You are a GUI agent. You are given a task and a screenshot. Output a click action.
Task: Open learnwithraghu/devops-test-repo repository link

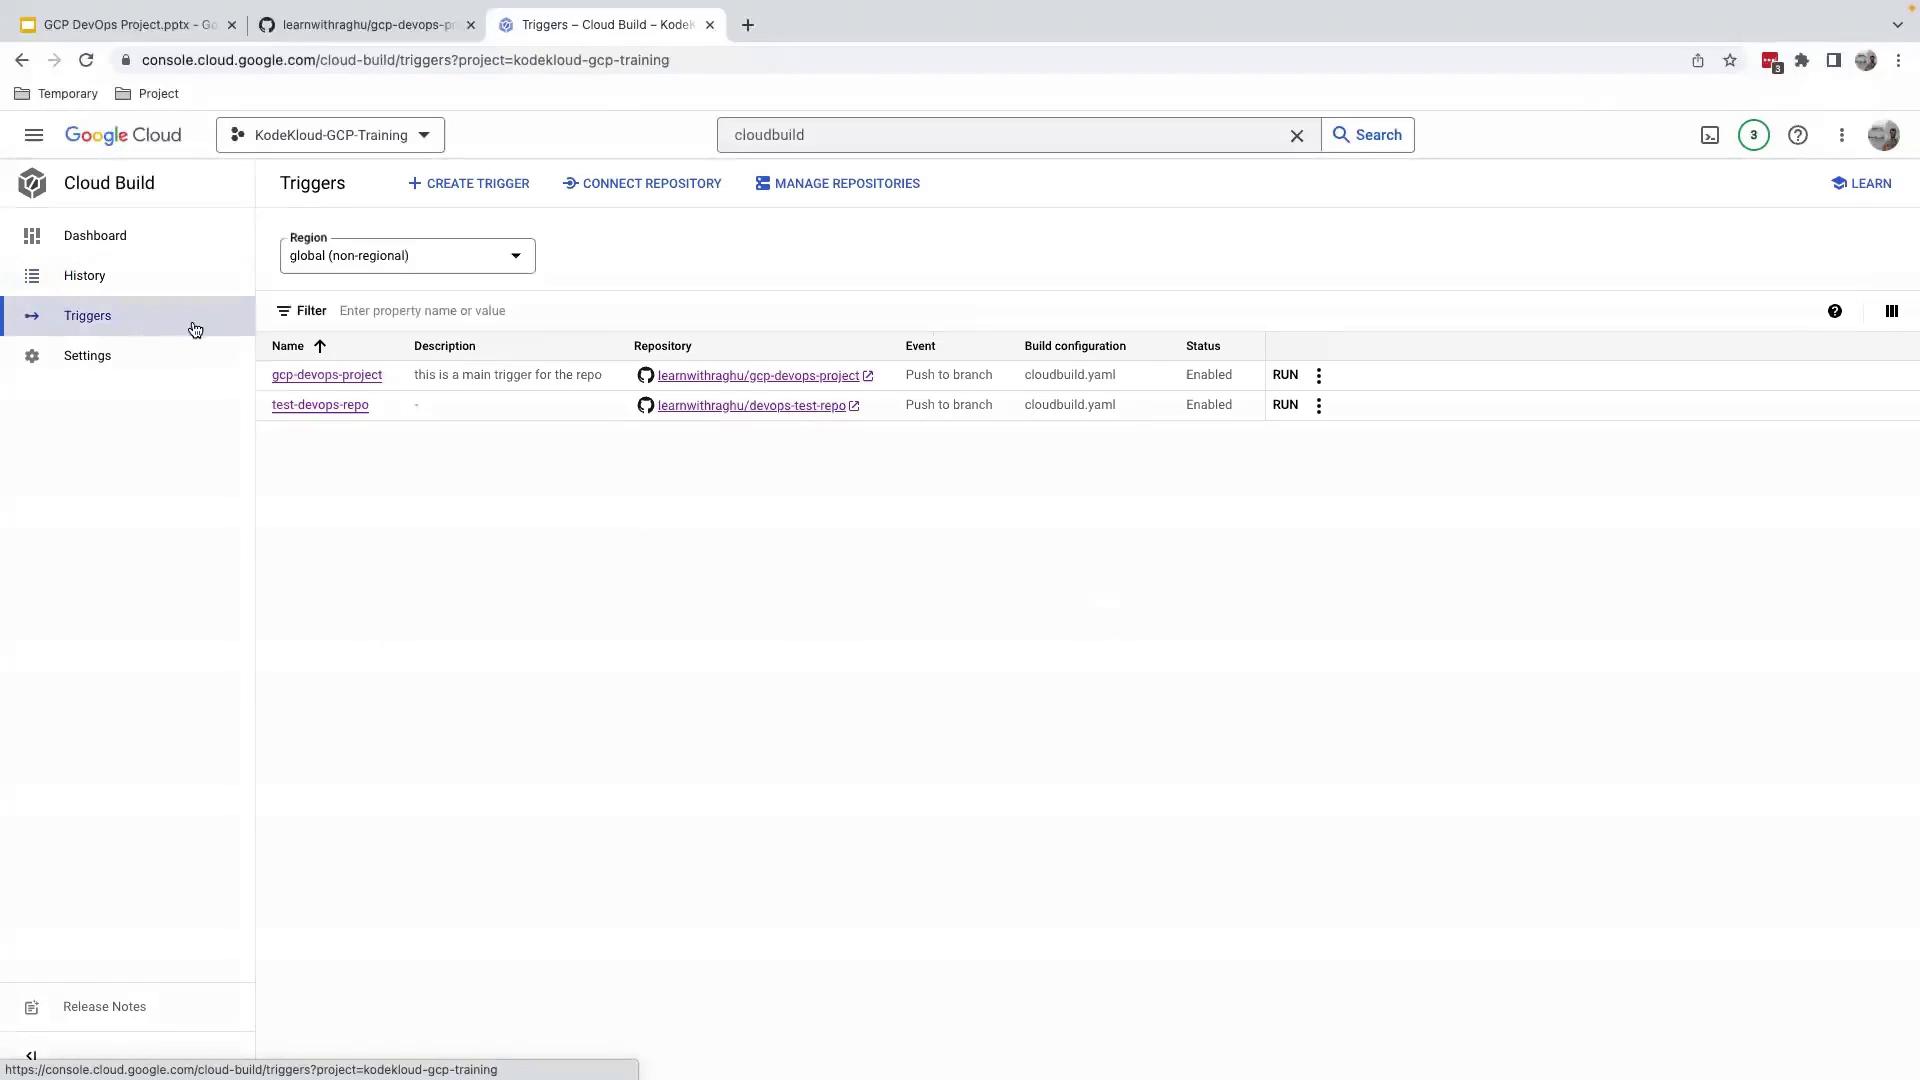tap(751, 406)
